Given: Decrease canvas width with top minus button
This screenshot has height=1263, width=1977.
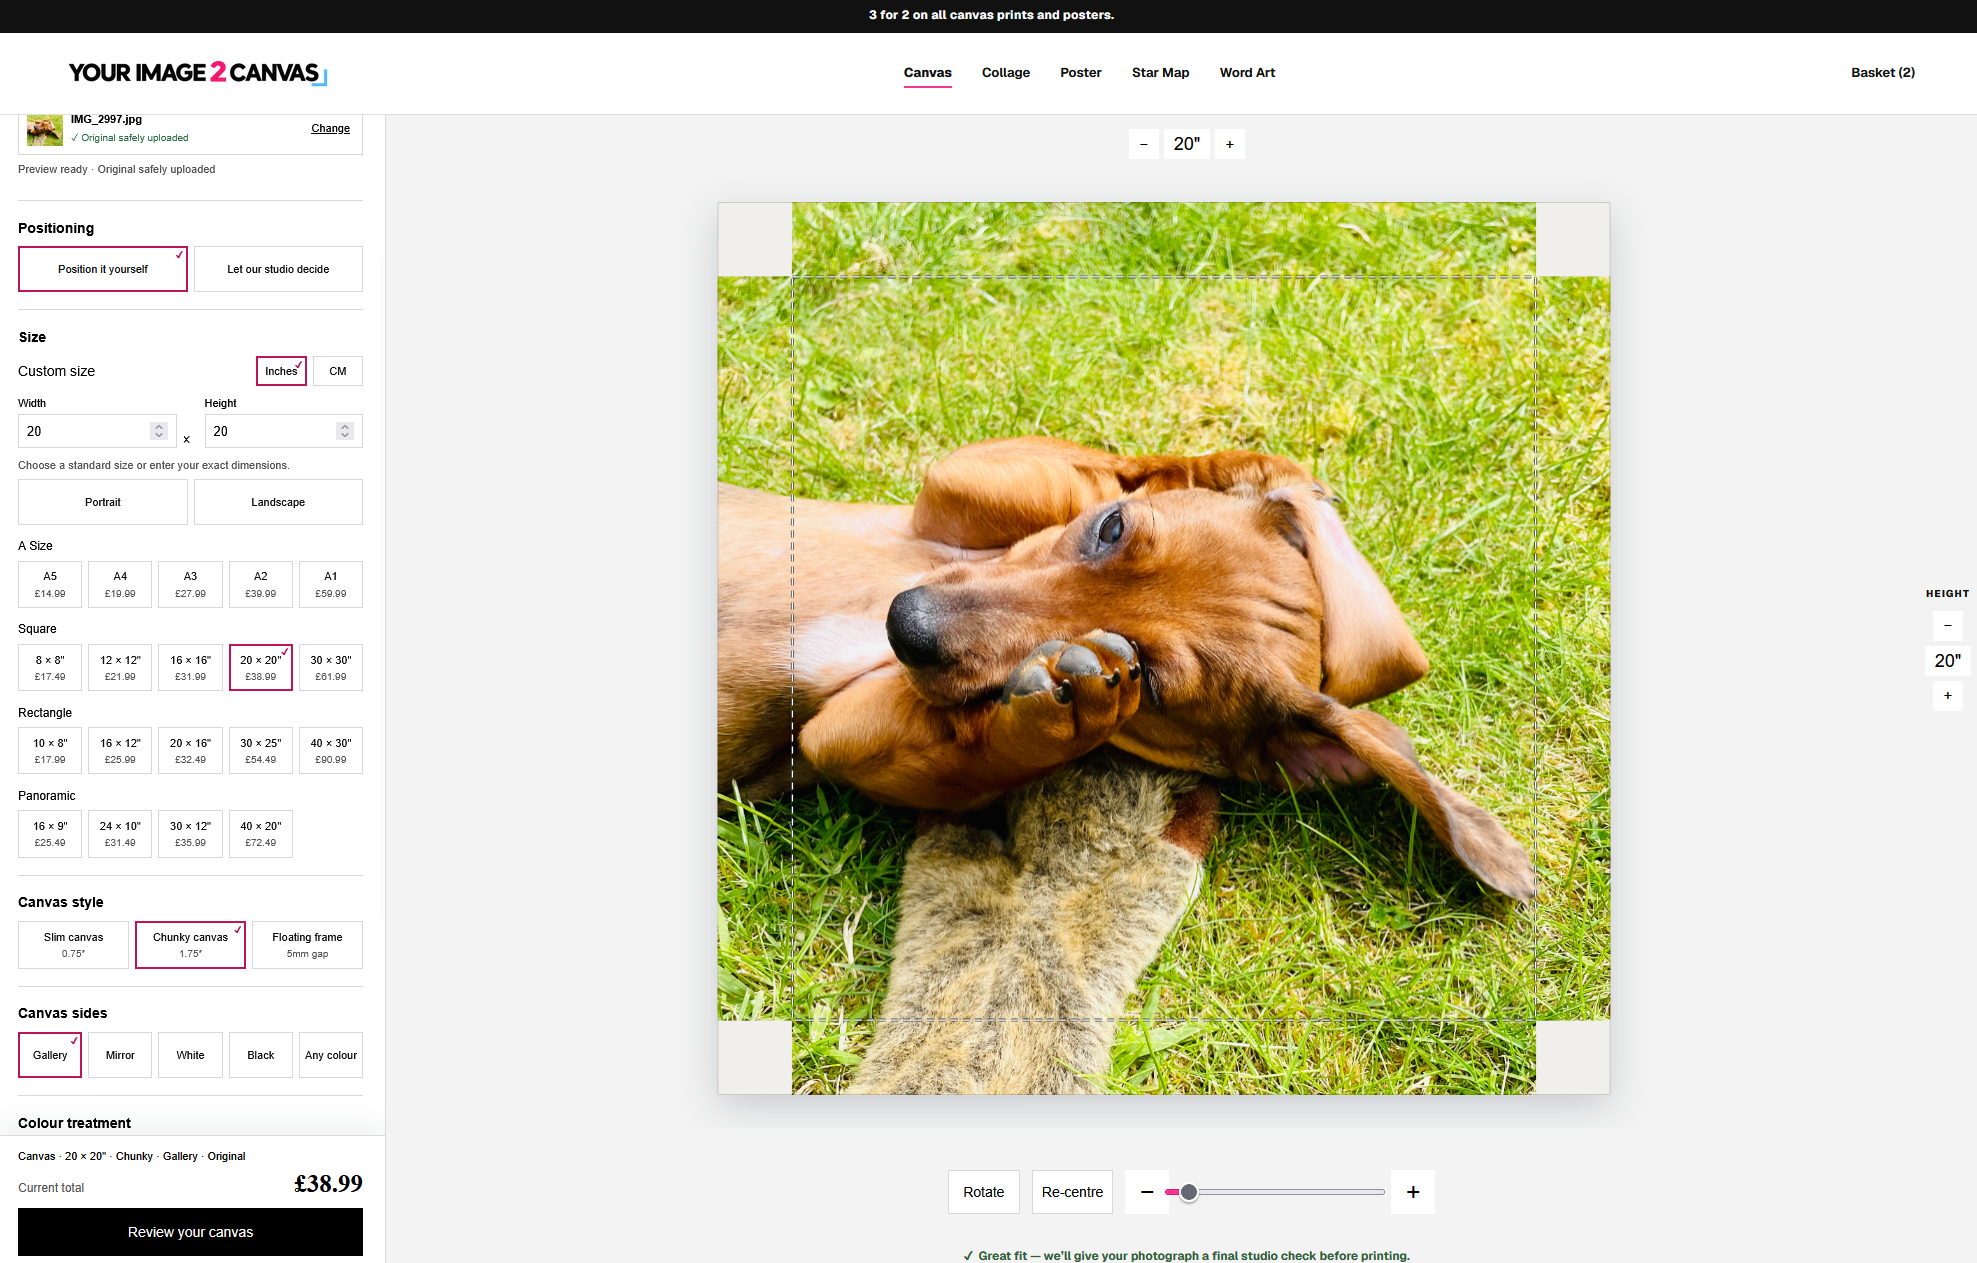Looking at the screenshot, I should [x=1144, y=144].
